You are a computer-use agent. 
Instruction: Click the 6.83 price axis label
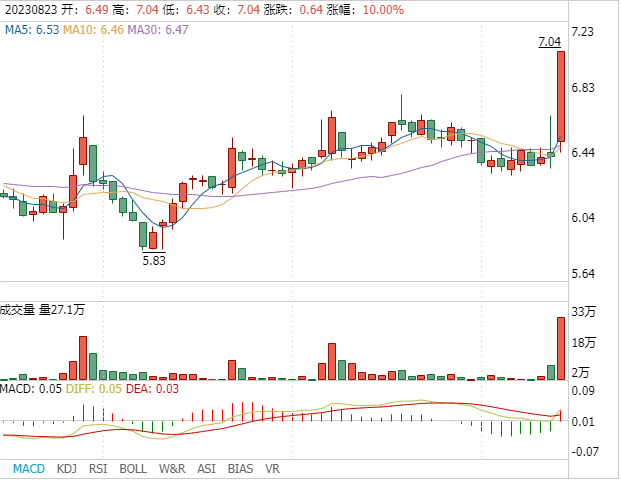583,87
